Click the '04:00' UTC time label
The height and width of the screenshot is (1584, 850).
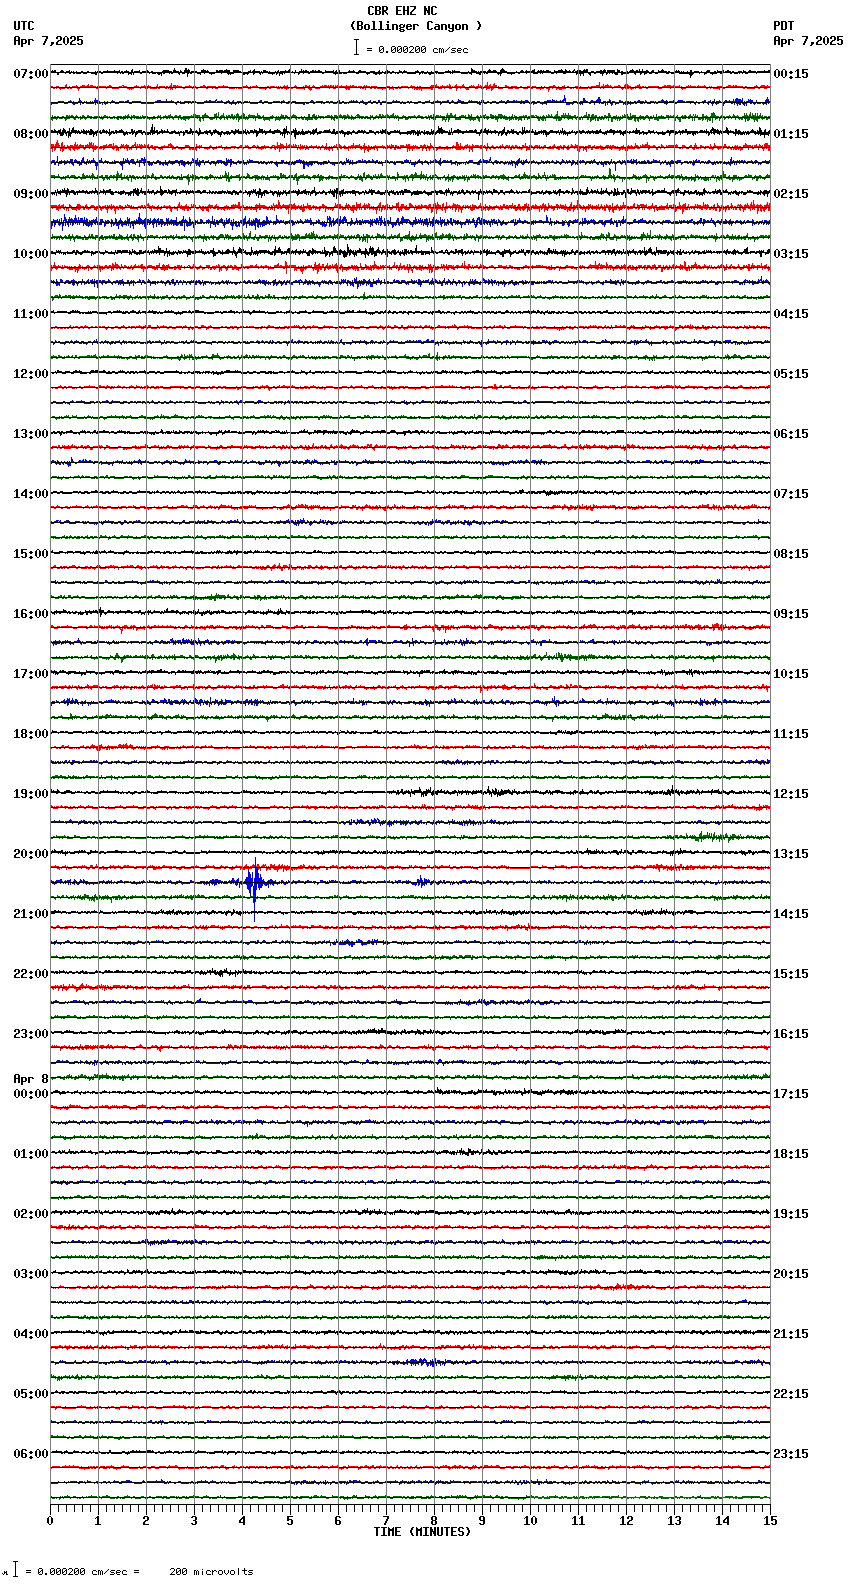(31, 1334)
